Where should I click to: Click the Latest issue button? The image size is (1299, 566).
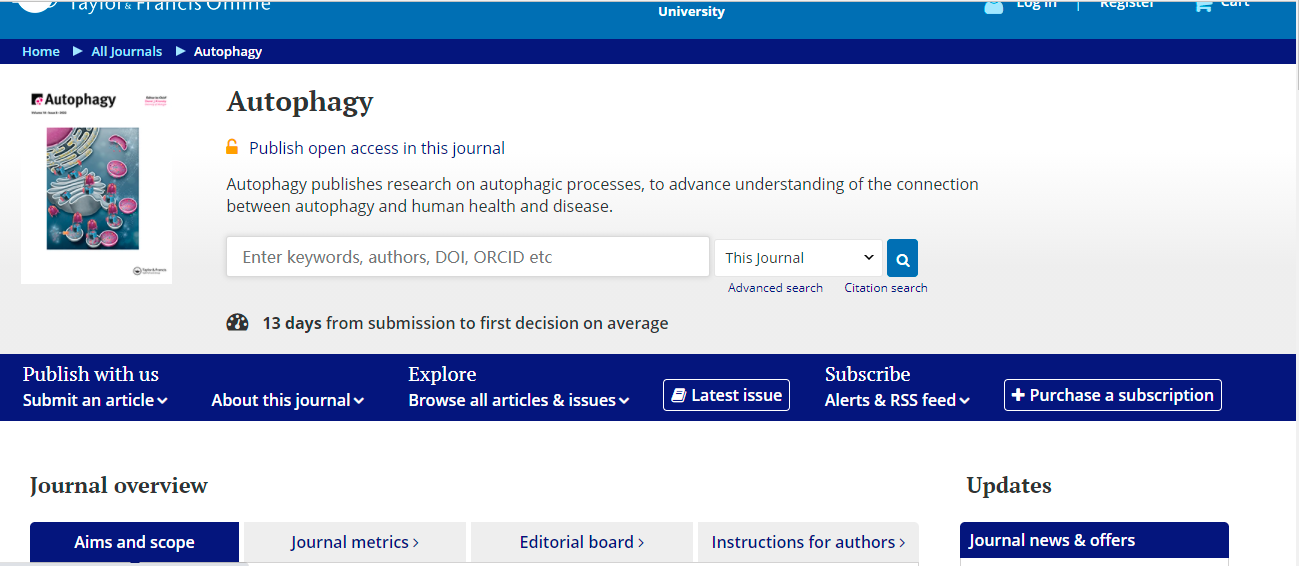pyautogui.click(x=726, y=395)
